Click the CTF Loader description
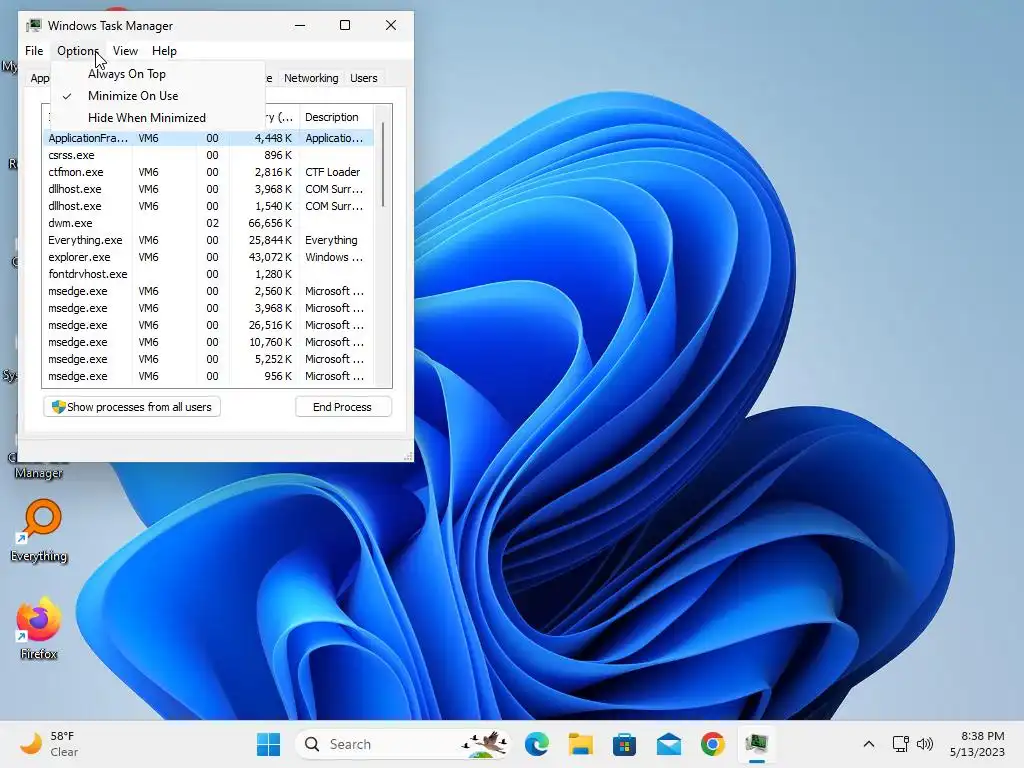Viewport: 1024px width, 768px height. (x=332, y=172)
